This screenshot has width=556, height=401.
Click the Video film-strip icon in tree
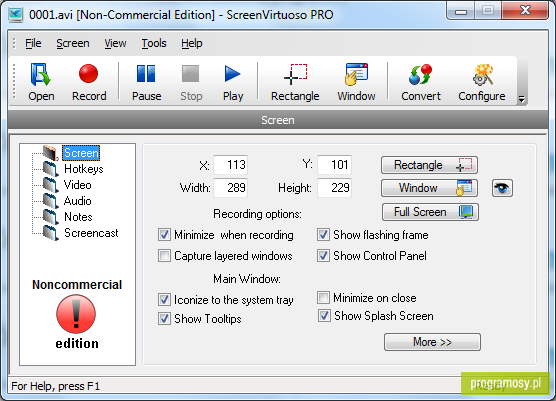point(51,185)
